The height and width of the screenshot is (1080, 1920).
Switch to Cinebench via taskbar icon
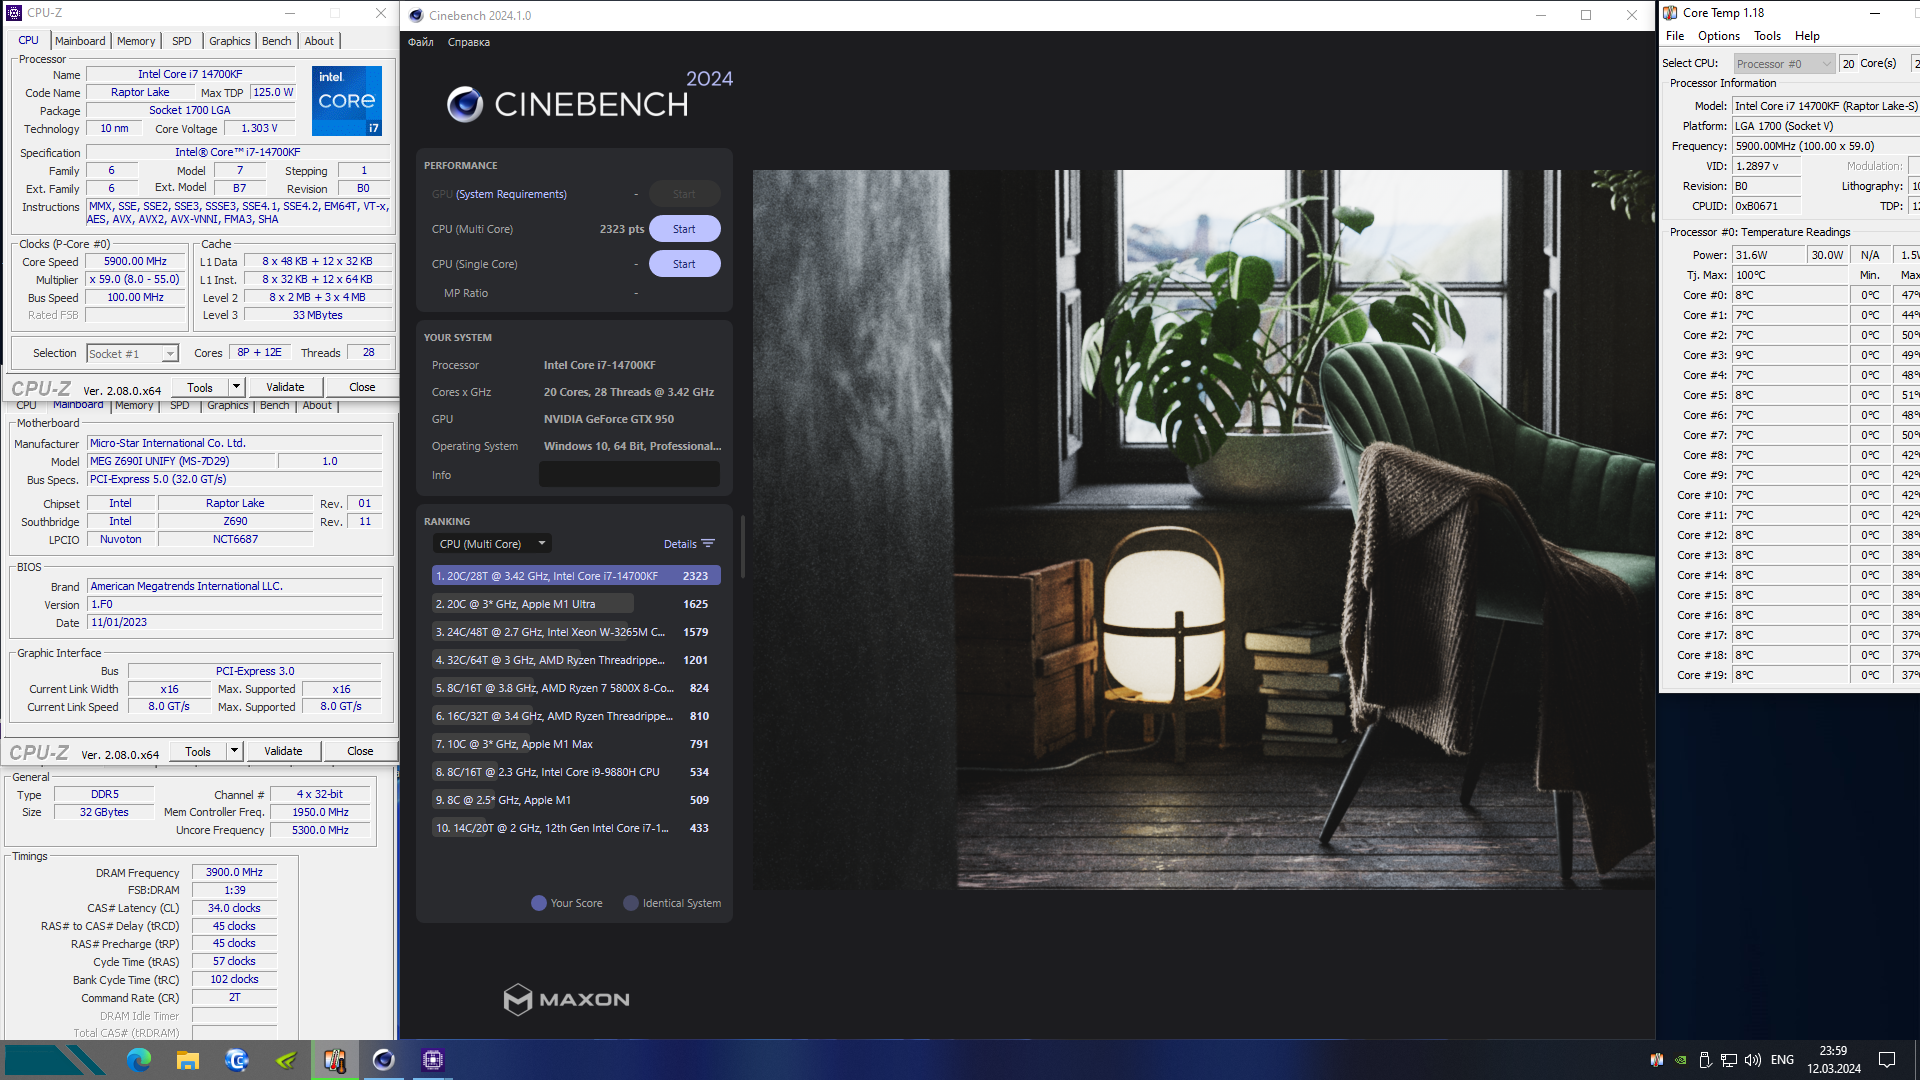[384, 1060]
